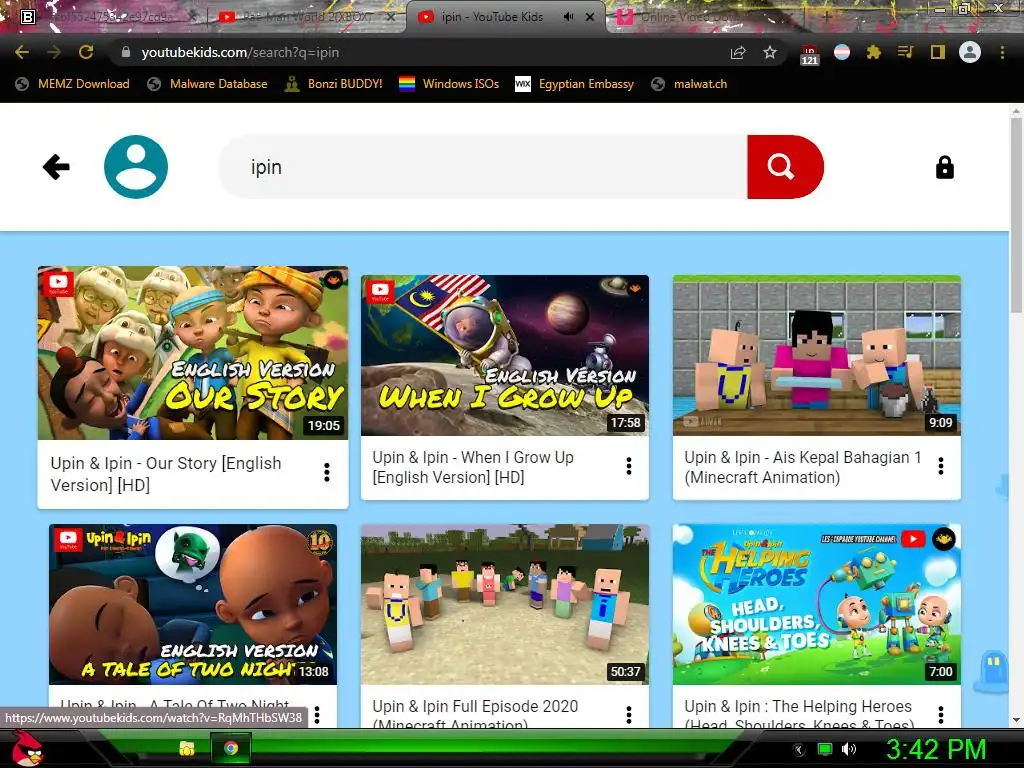The width and height of the screenshot is (1024, 768).
Task: Open options menu for The Helping Heroes
Action: 940,715
